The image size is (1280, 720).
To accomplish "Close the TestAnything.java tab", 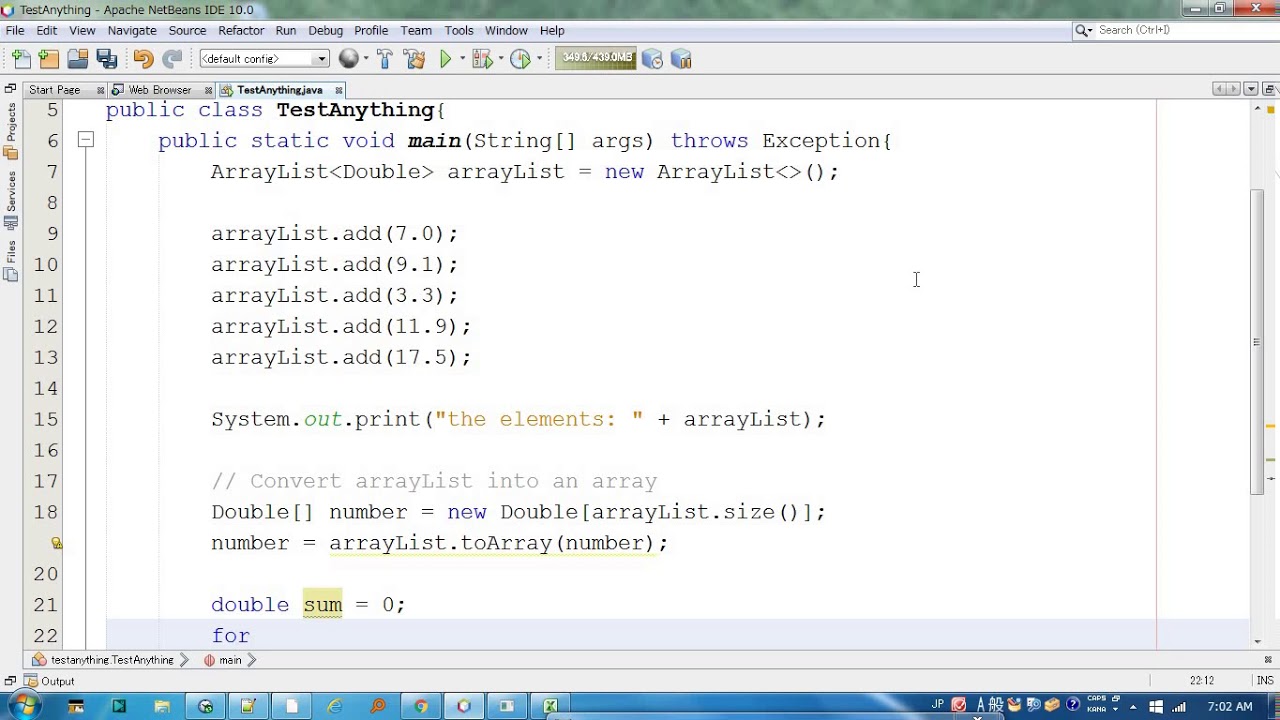I will point(339,90).
